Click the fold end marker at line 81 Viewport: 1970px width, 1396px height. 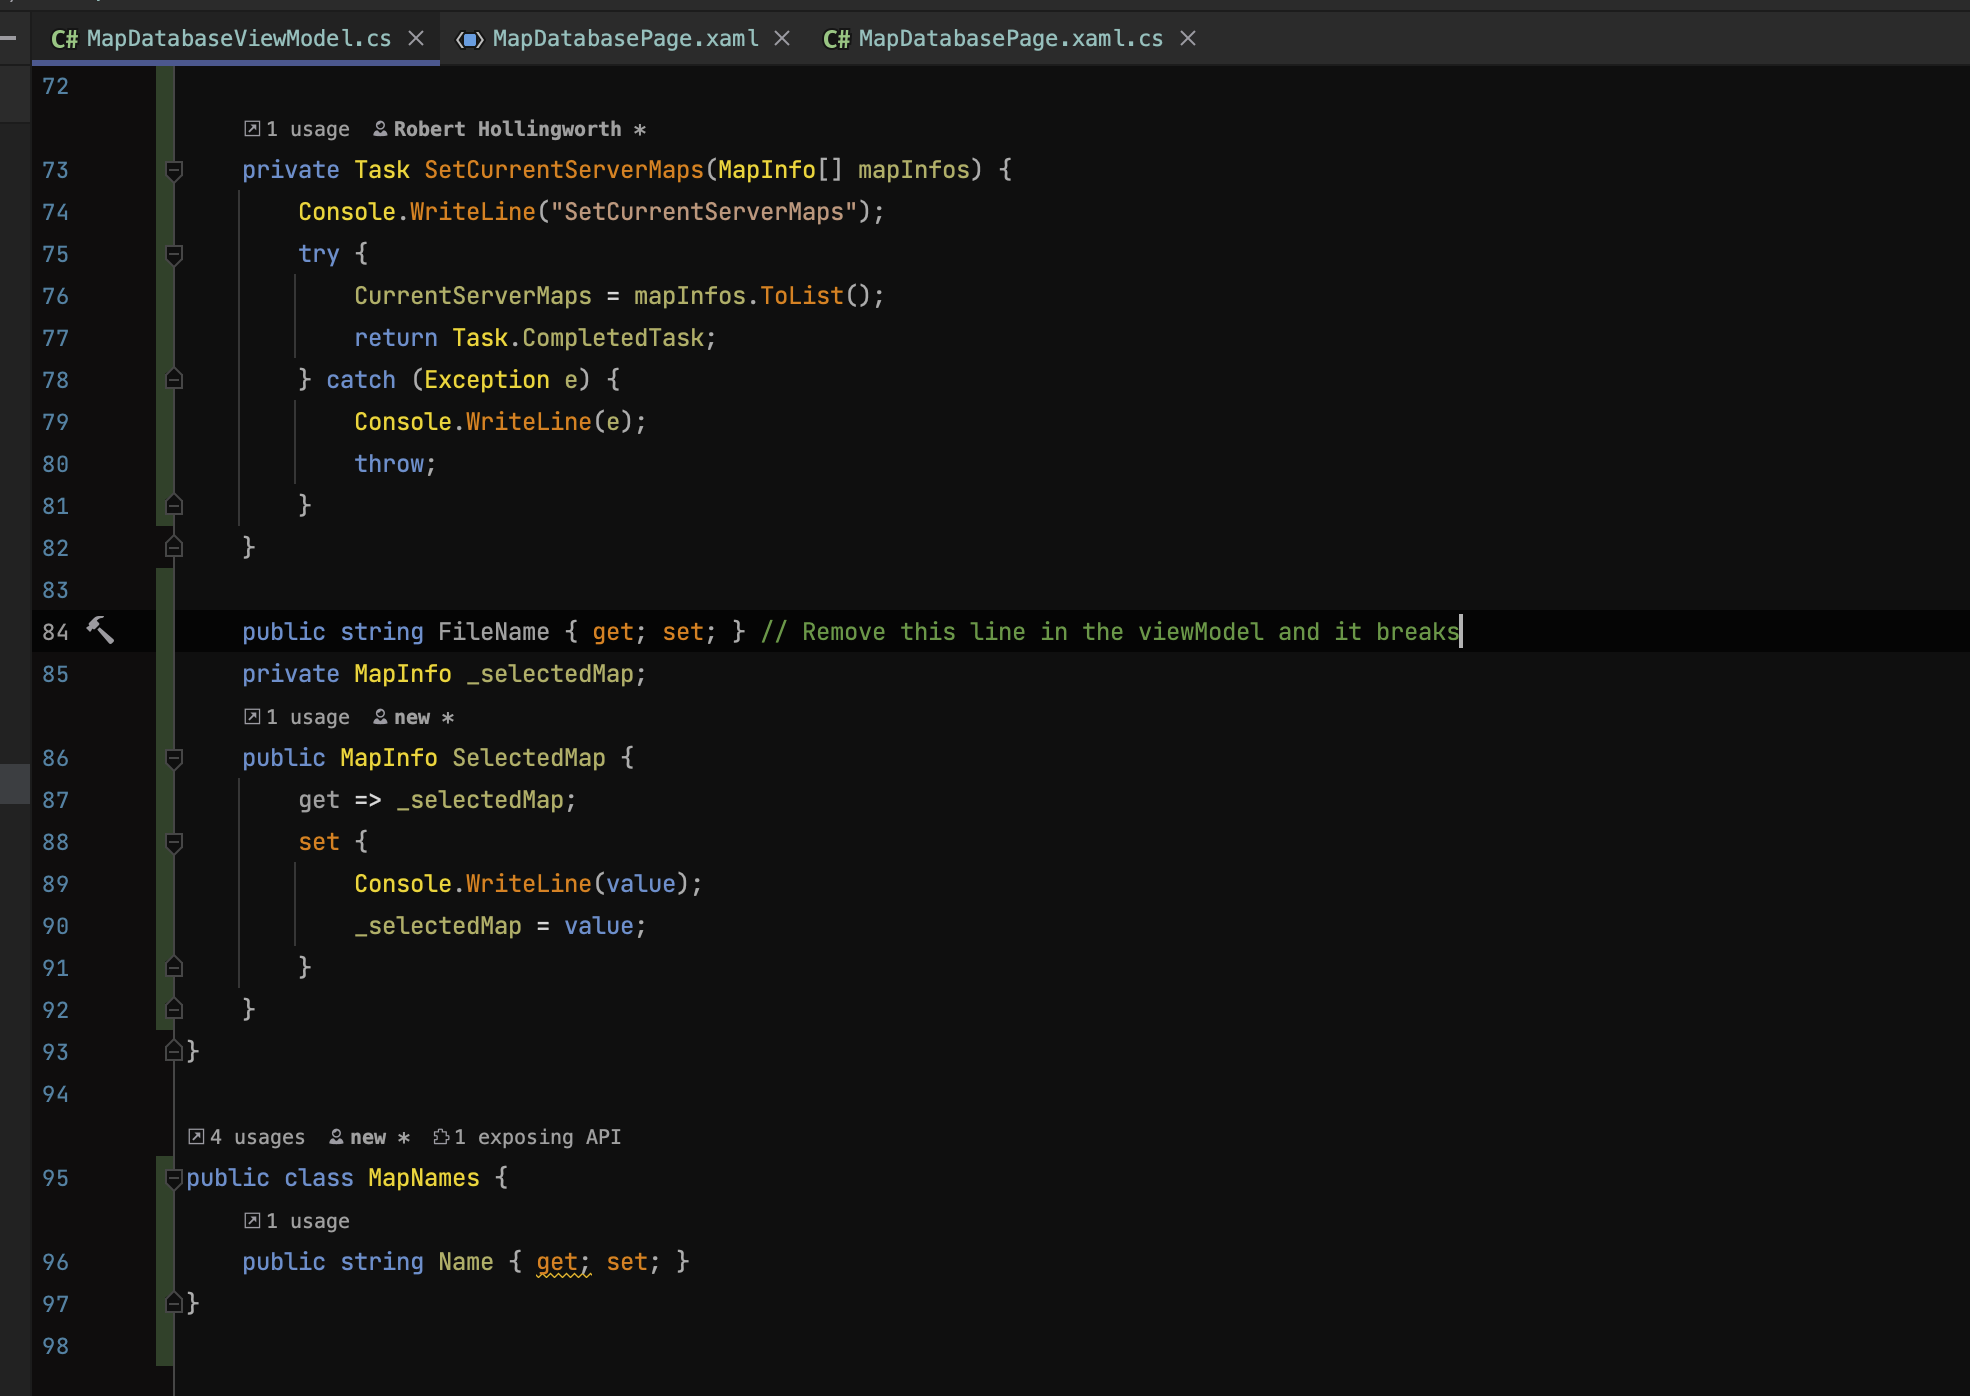coord(174,506)
